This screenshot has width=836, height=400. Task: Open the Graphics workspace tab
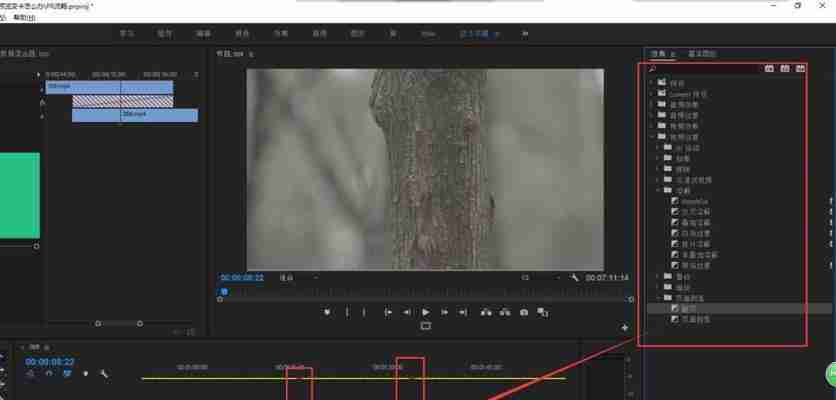click(357, 34)
